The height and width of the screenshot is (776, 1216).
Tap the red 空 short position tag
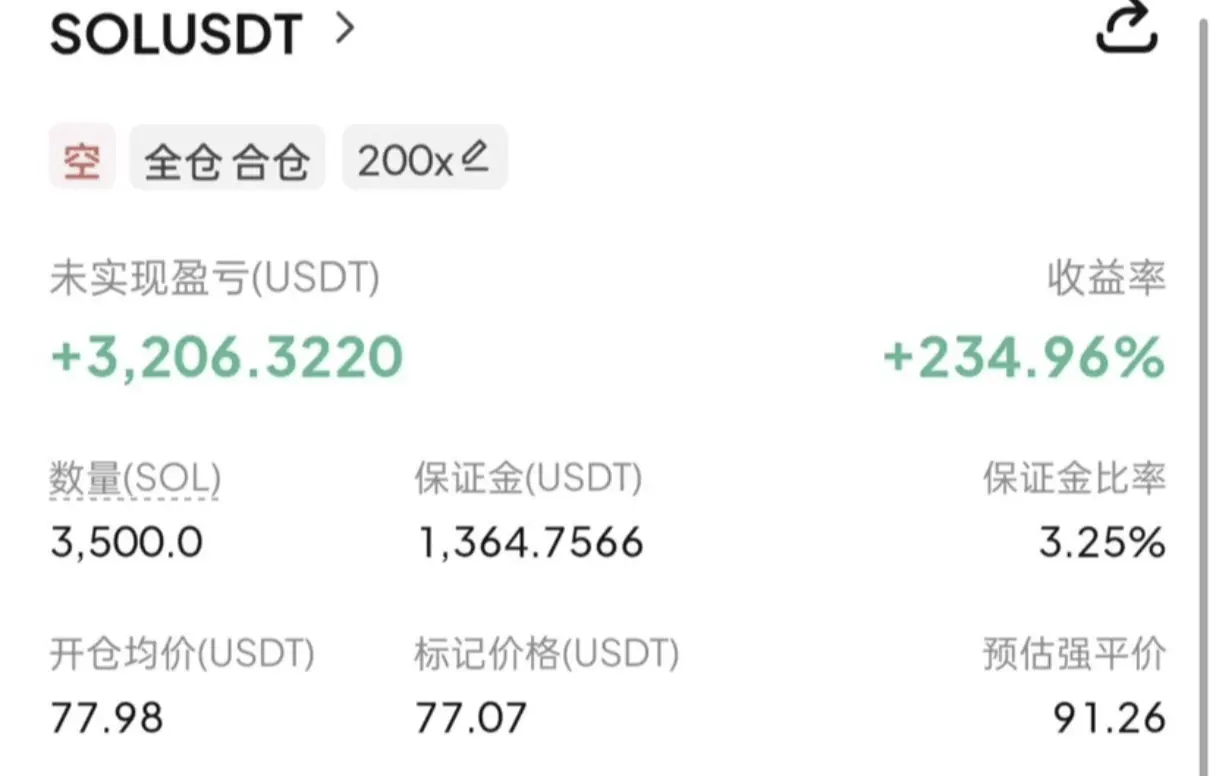[82, 158]
